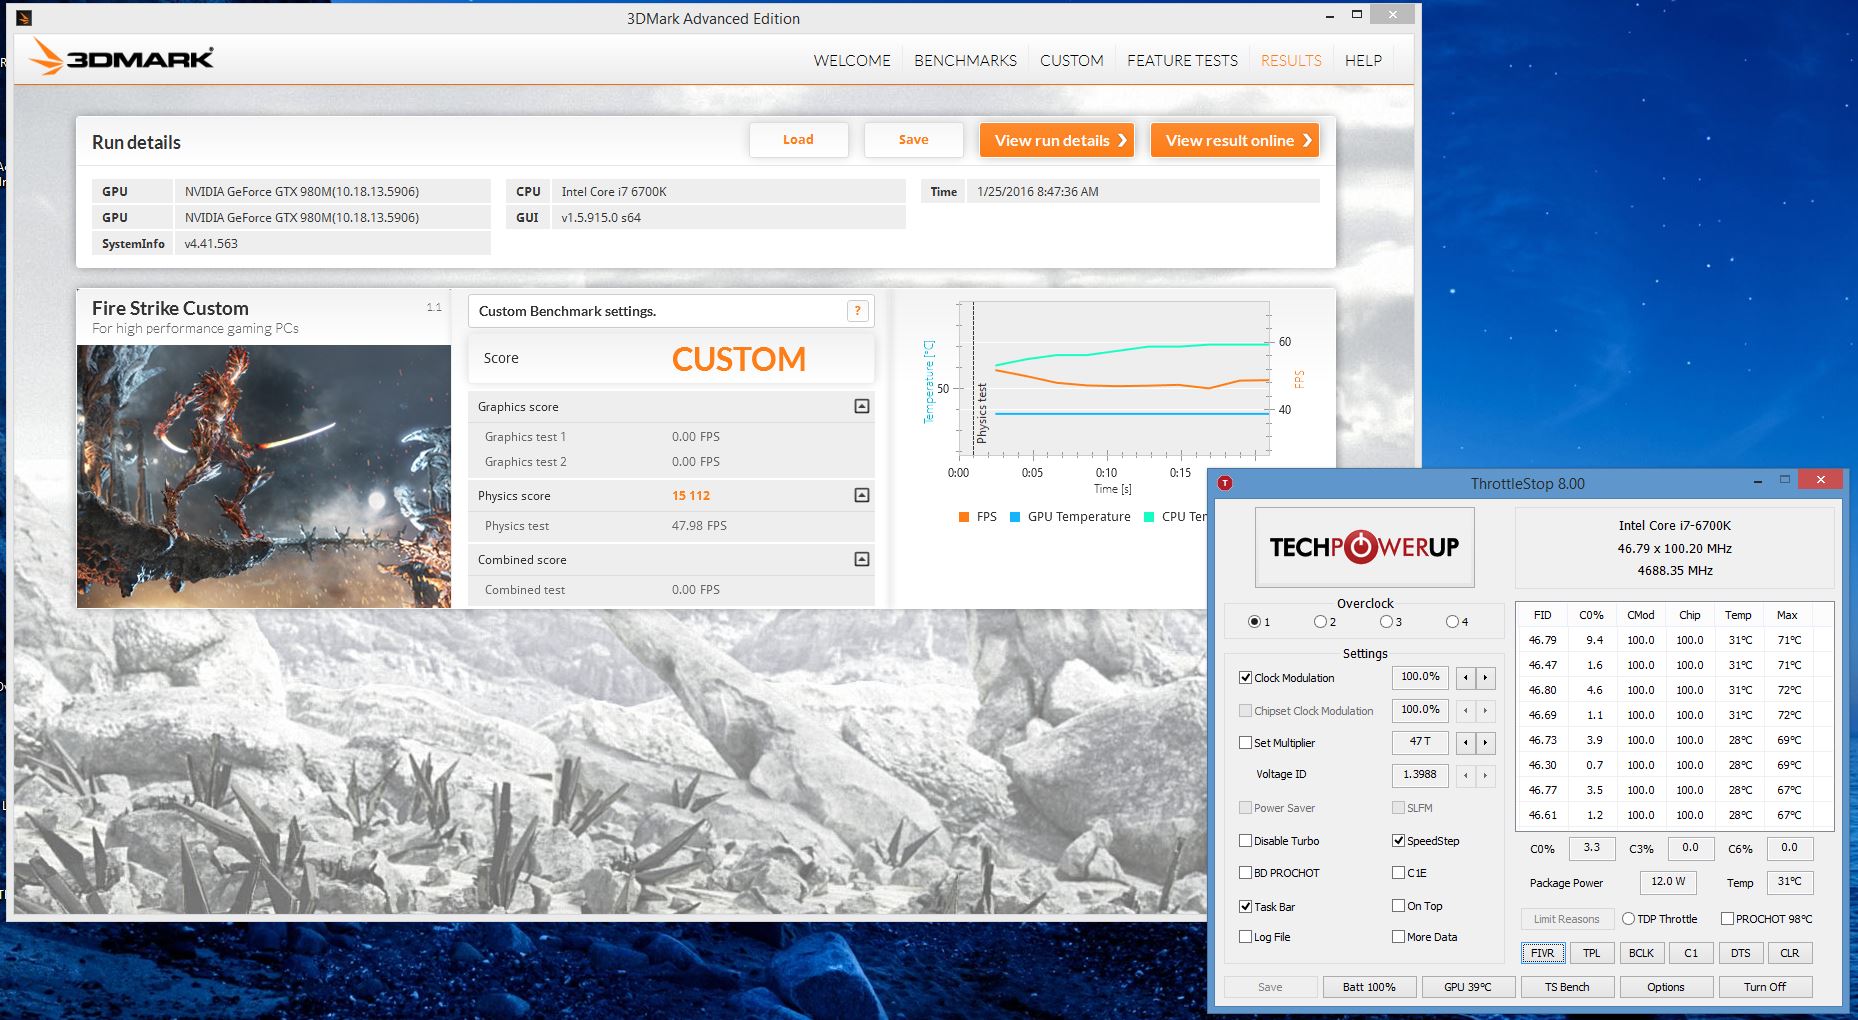Click the Batt 100% button

coord(1369,987)
